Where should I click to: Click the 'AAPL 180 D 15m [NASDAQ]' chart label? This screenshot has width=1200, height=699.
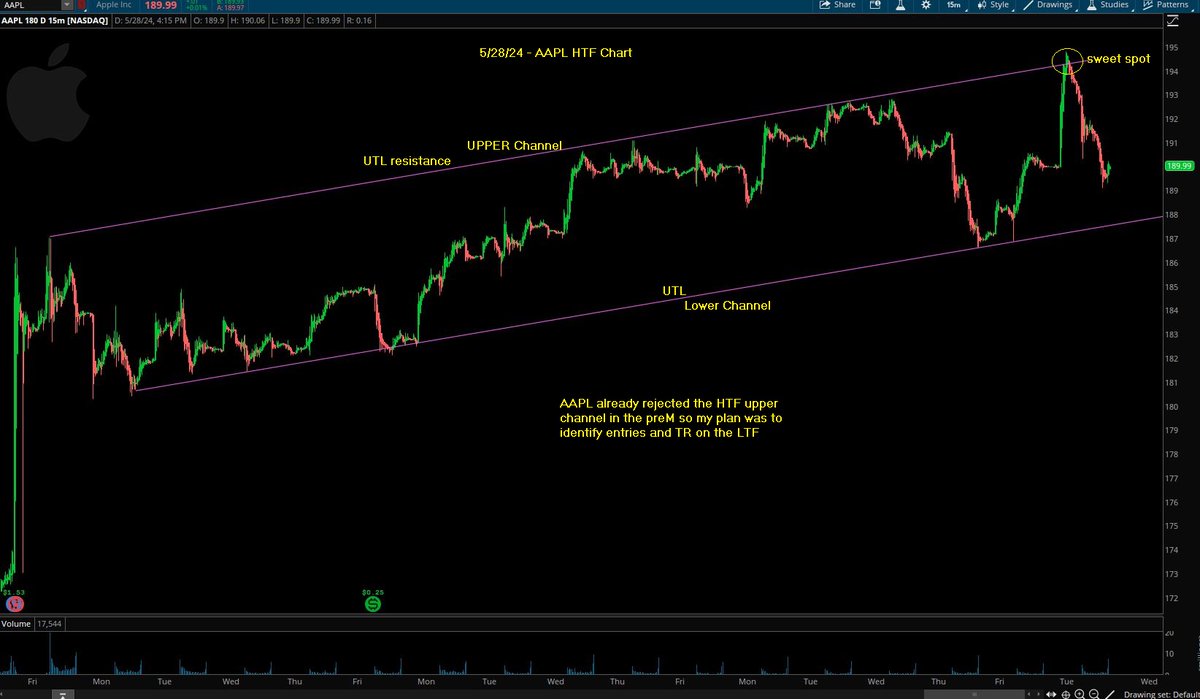(x=55, y=21)
